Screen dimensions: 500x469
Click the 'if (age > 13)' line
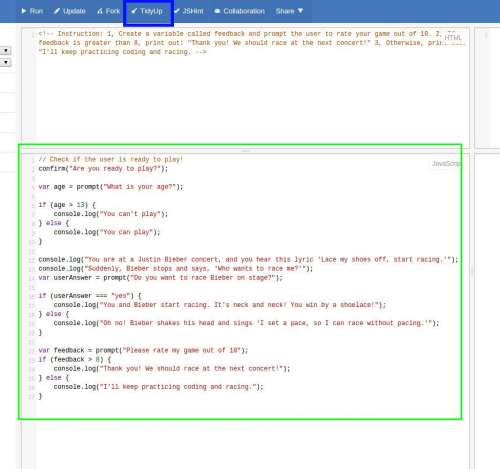67,205
